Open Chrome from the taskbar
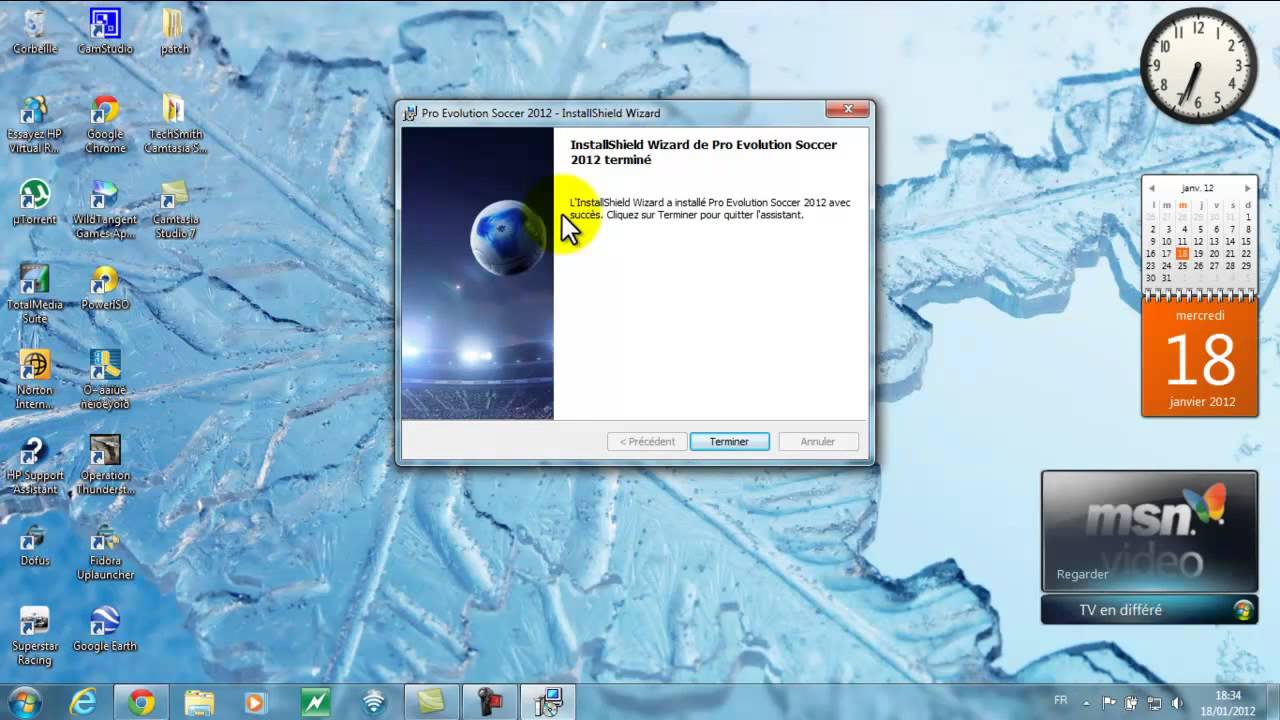The height and width of the screenshot is (720, 1280). tap(141, 702)
